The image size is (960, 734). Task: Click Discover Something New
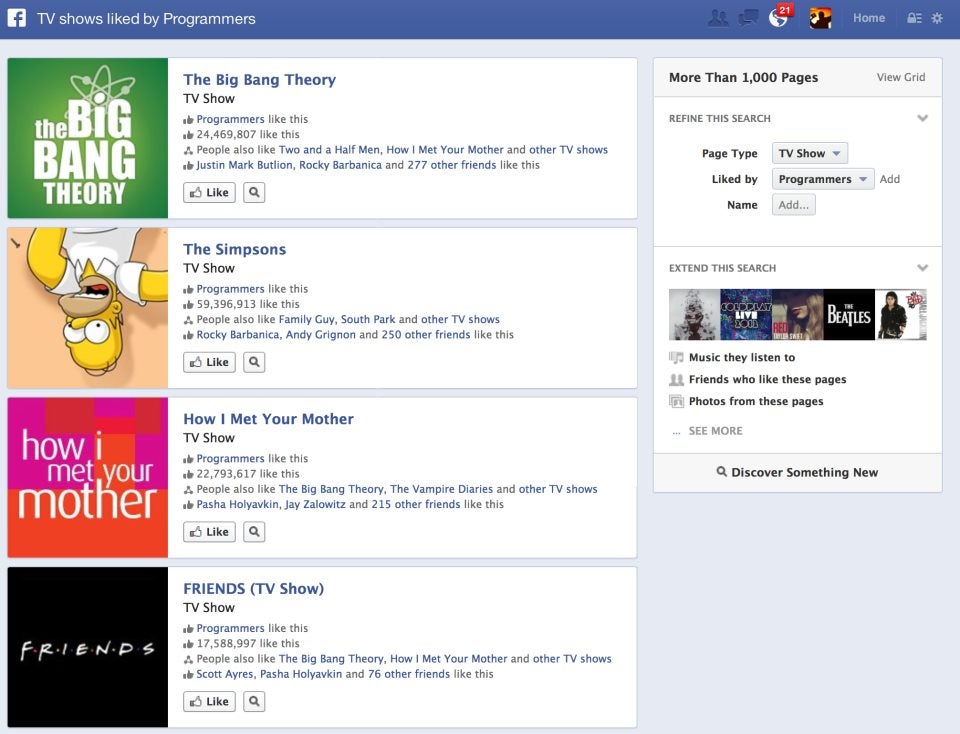click(797, 472)
